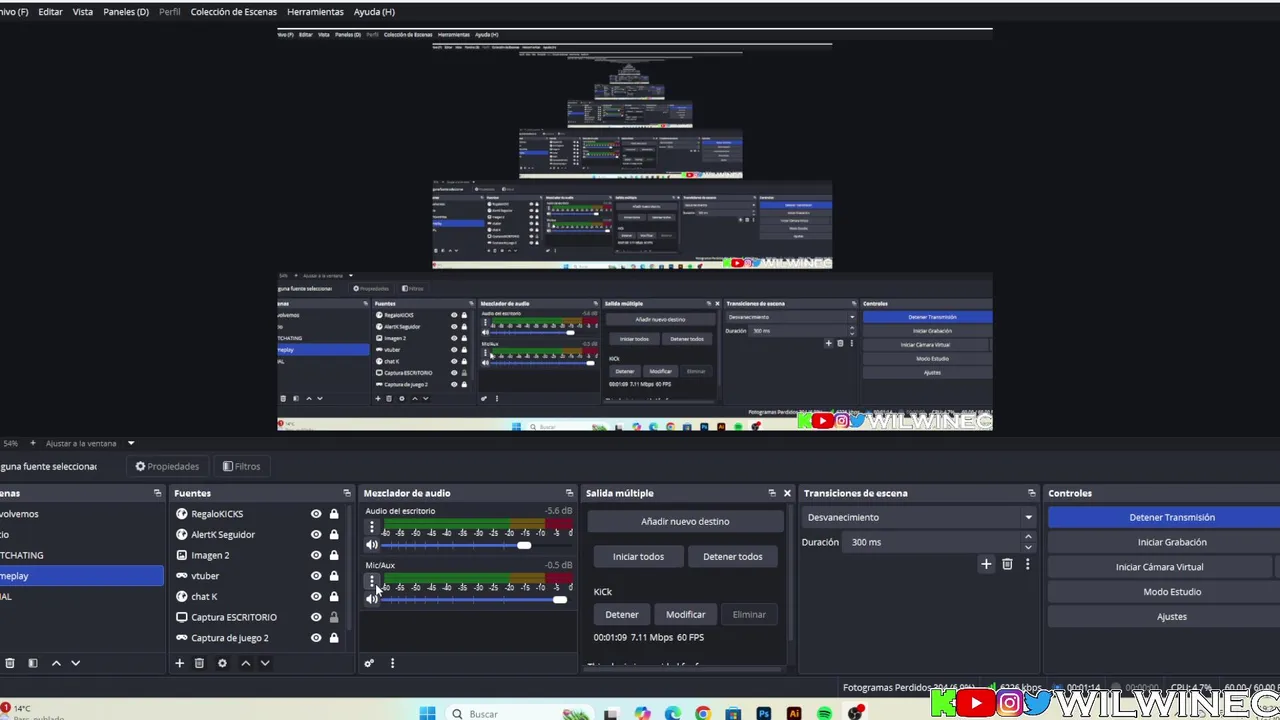This screenshot has height=720, width=1280.
Task: Open scene filters icon in Escenas toolbar
Action: (x=33, y=663)
